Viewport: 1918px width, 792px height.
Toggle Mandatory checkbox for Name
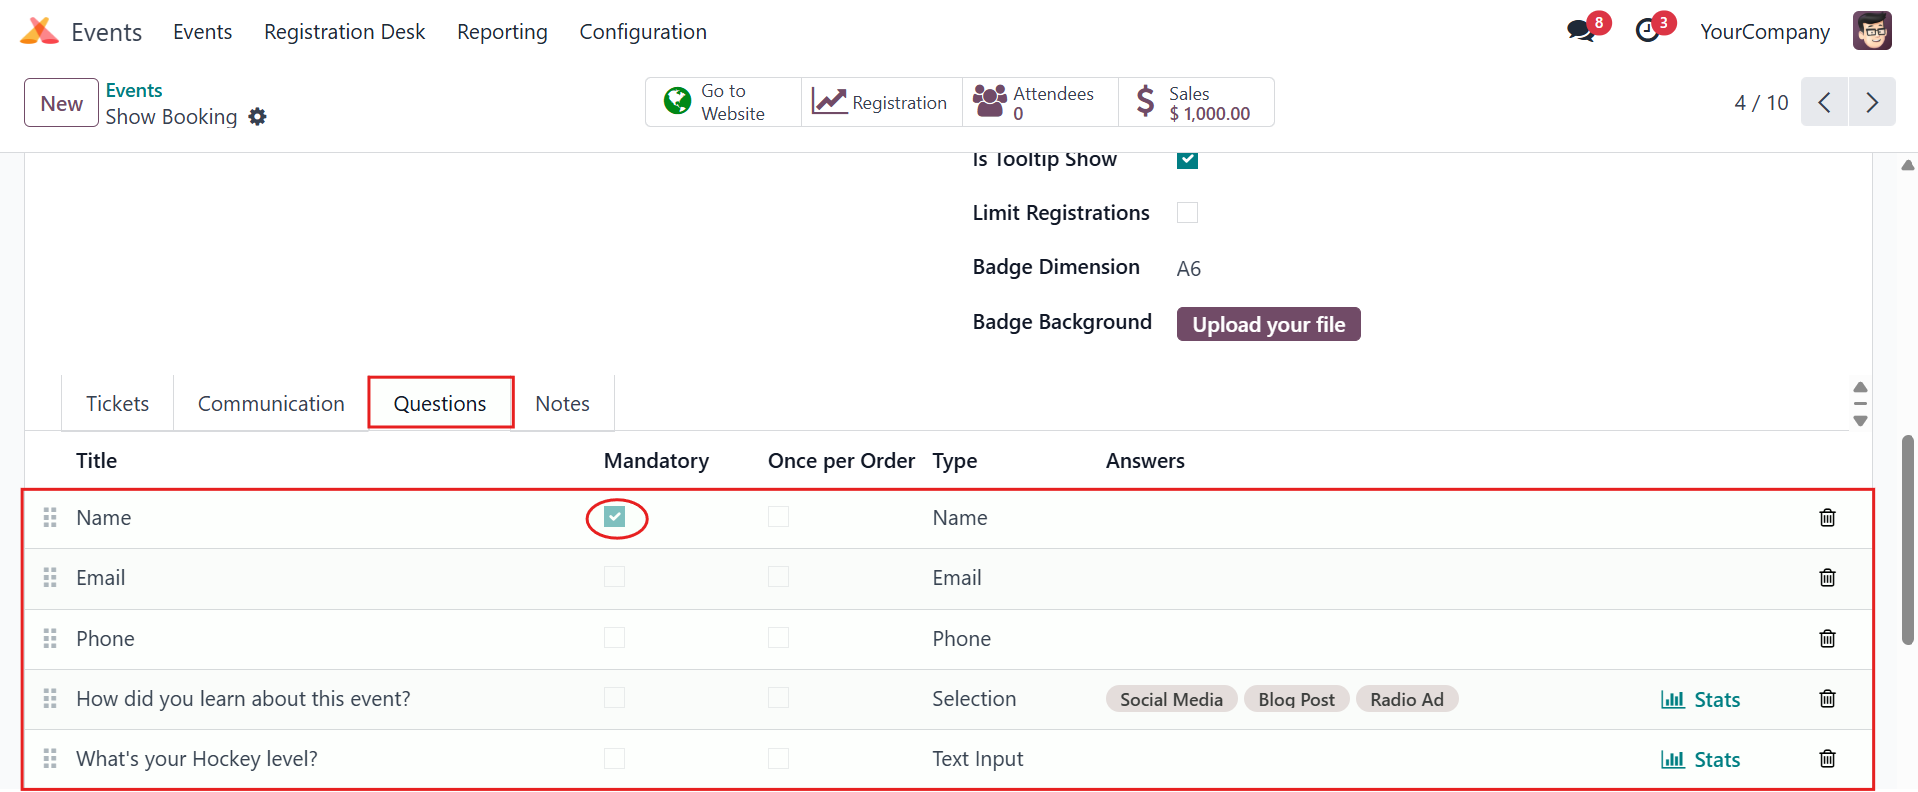point(614,517)
